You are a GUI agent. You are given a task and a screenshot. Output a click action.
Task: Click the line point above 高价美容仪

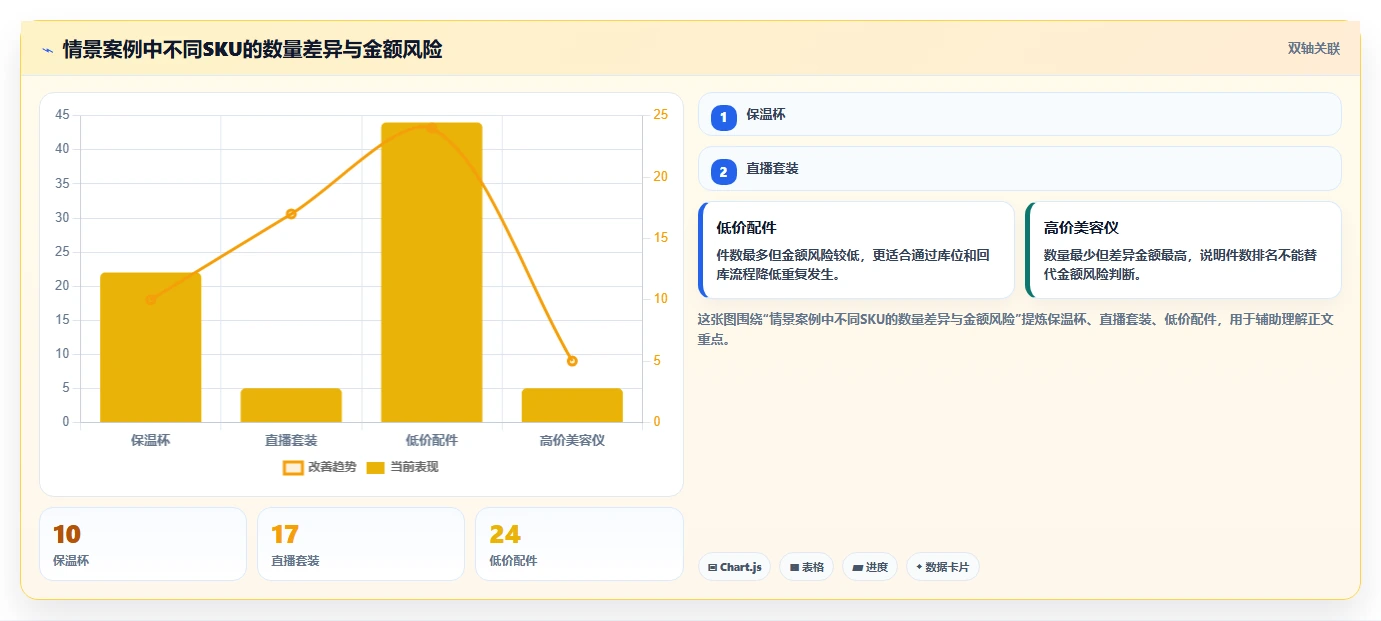click(572, 361)
